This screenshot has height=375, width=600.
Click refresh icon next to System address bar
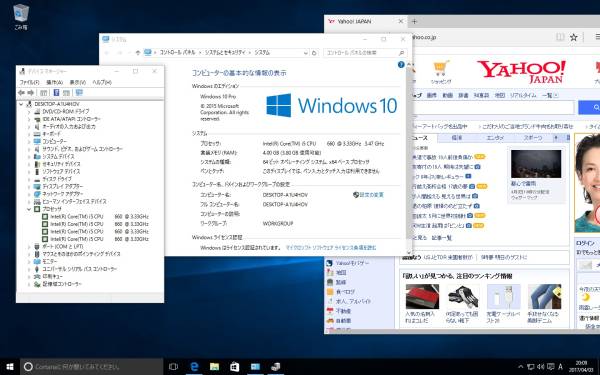pos(314,53)
